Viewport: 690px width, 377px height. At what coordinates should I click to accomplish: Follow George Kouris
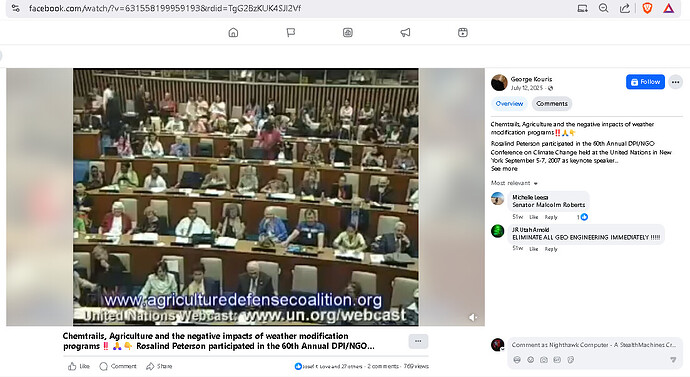click(645, 82)
